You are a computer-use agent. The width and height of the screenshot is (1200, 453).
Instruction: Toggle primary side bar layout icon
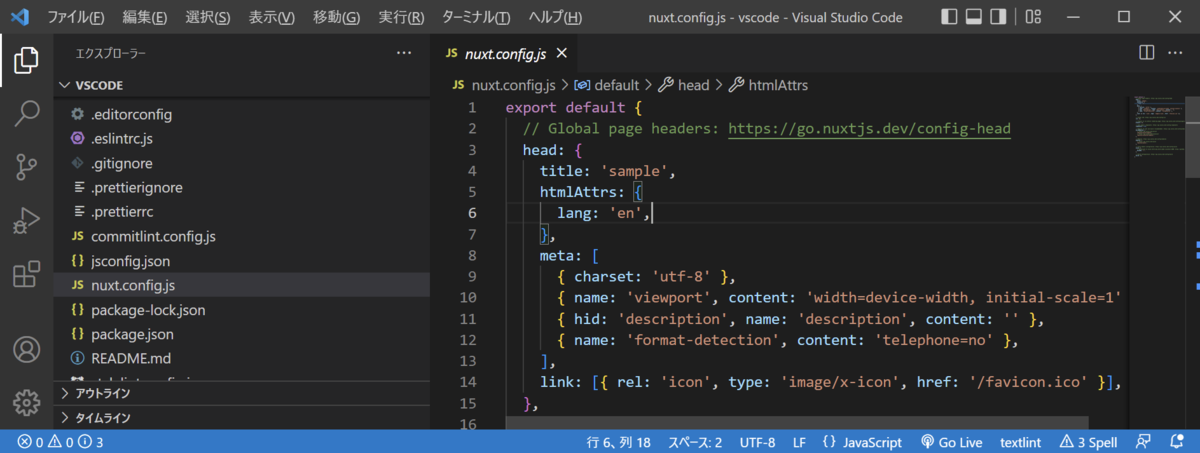[x=949, y=17]
